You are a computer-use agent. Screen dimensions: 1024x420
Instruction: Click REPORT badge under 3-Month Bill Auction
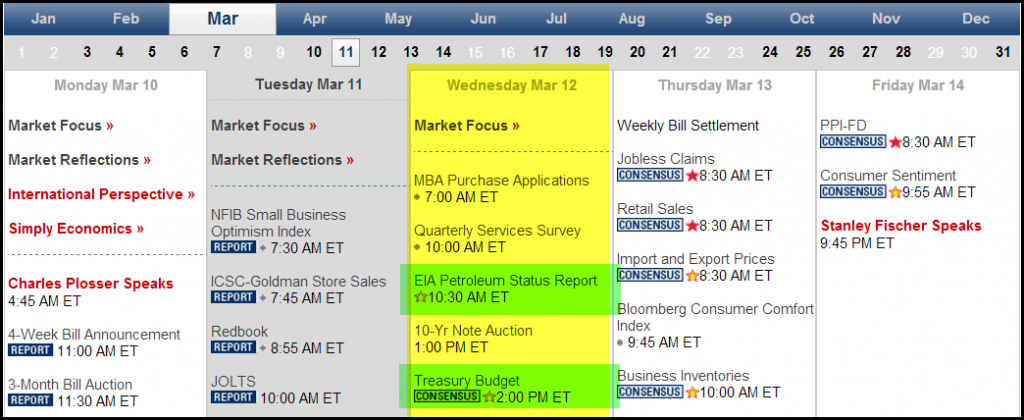pyautogui.click(x=30, y=400)
